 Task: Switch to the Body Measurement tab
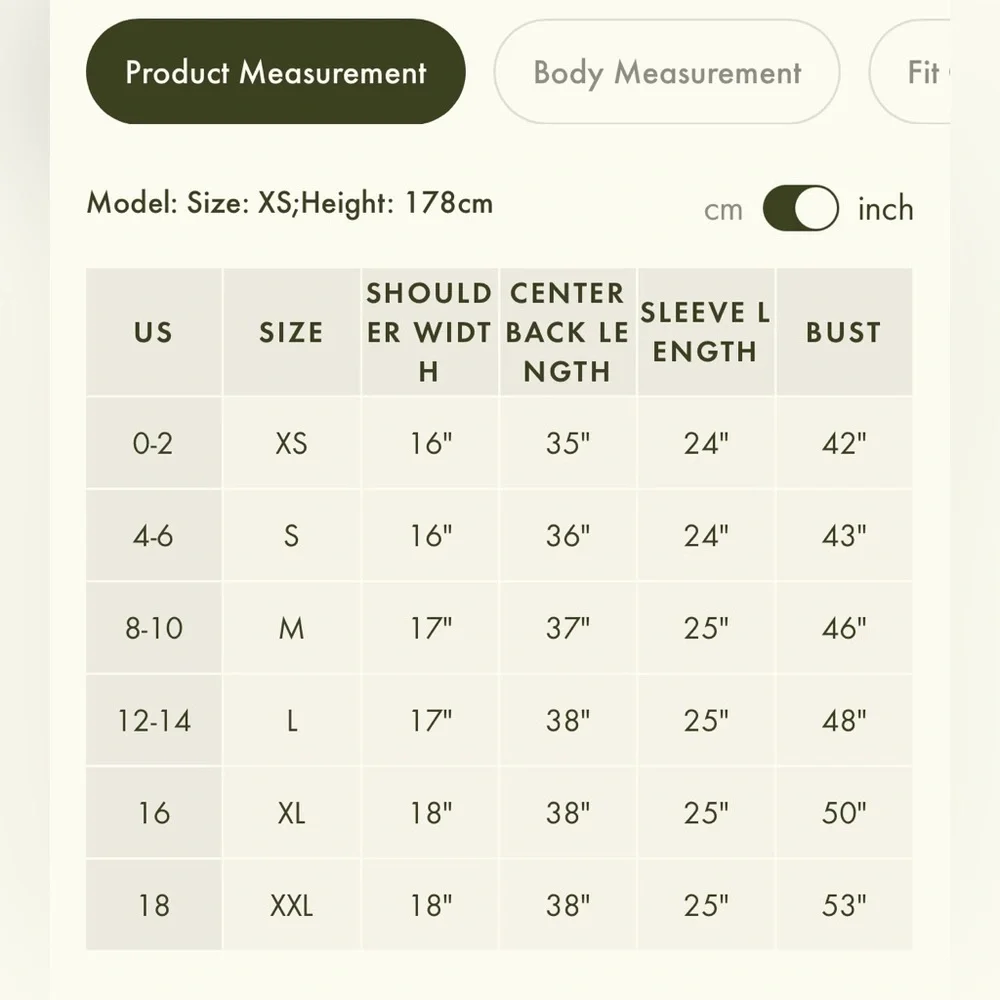click(666, 71)
